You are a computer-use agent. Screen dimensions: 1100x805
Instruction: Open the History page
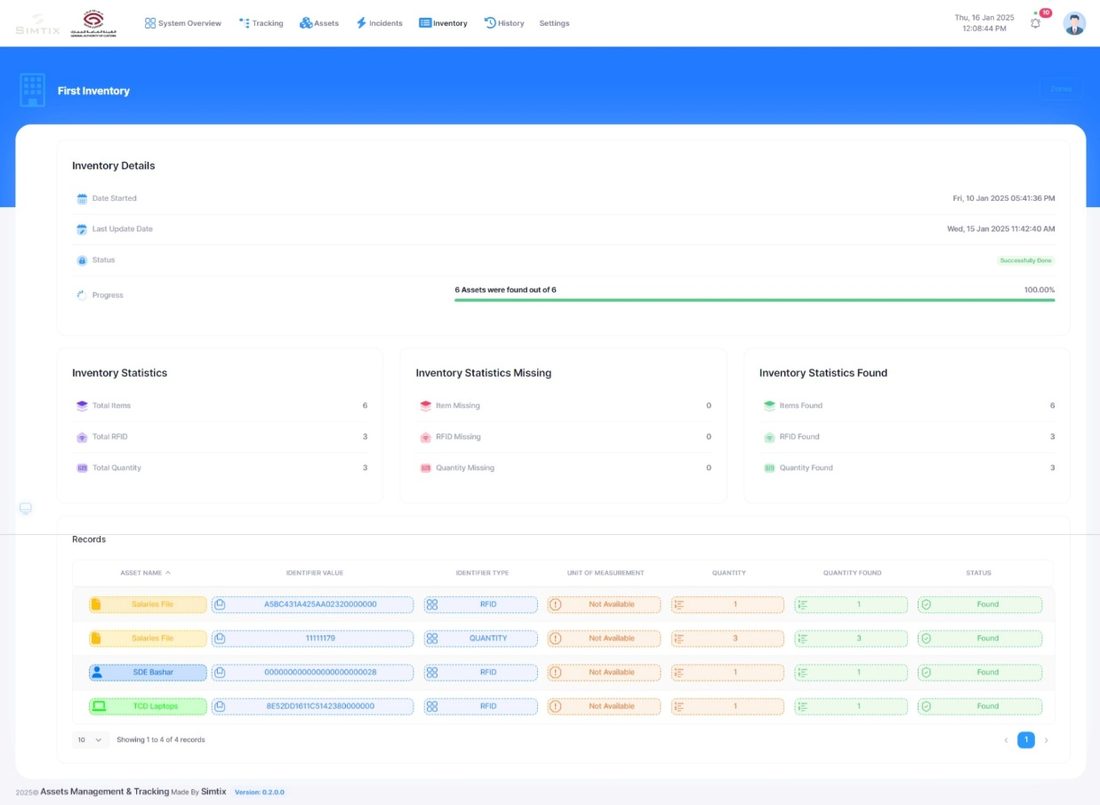504,23
